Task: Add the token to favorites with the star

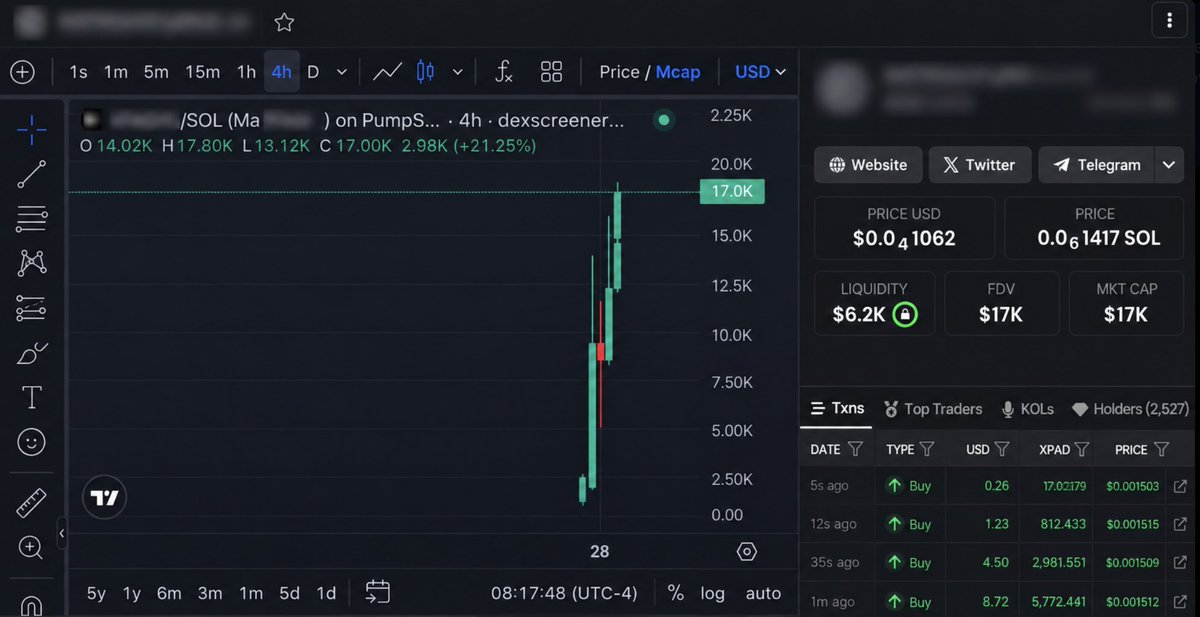Action: pyautogui.click(x=284, y=22)
